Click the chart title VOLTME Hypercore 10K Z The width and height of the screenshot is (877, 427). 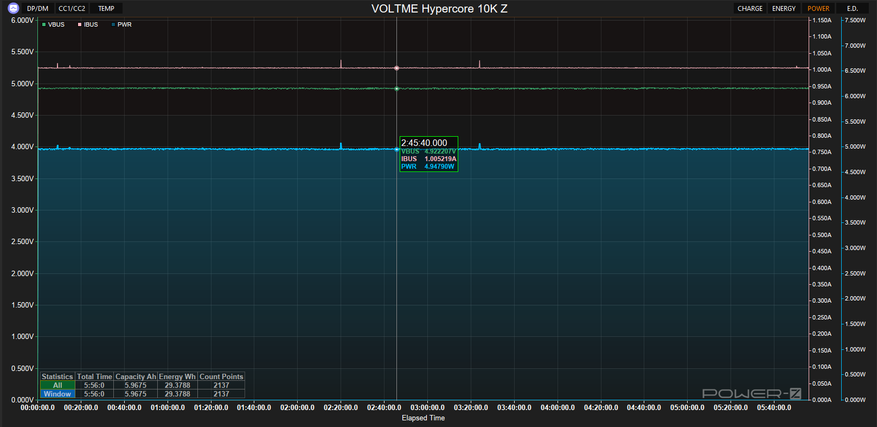coord(439,8)
